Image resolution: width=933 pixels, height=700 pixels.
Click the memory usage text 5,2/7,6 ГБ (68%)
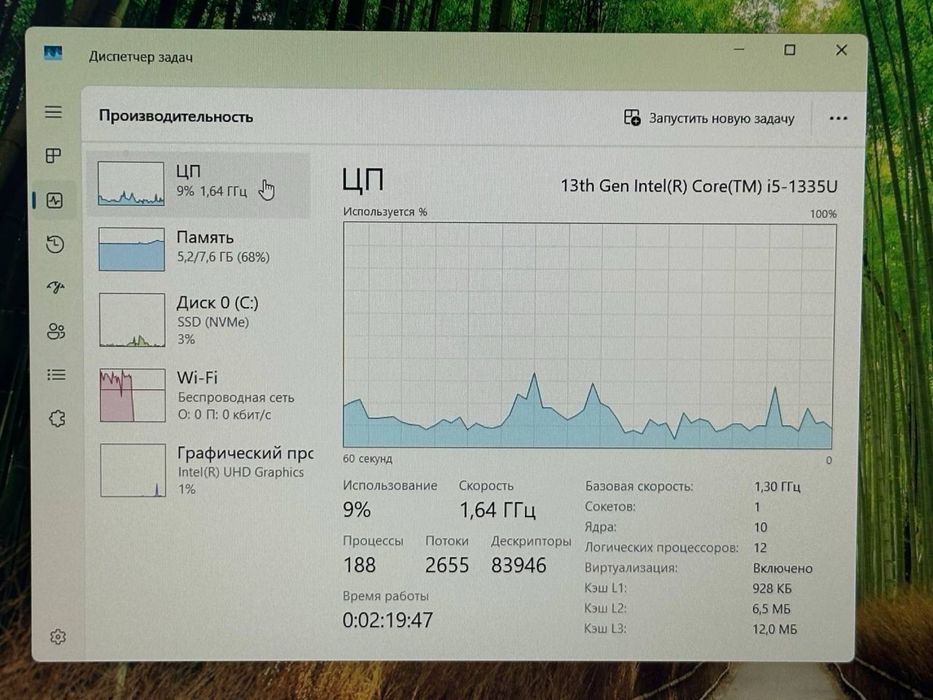click(223, 257)
